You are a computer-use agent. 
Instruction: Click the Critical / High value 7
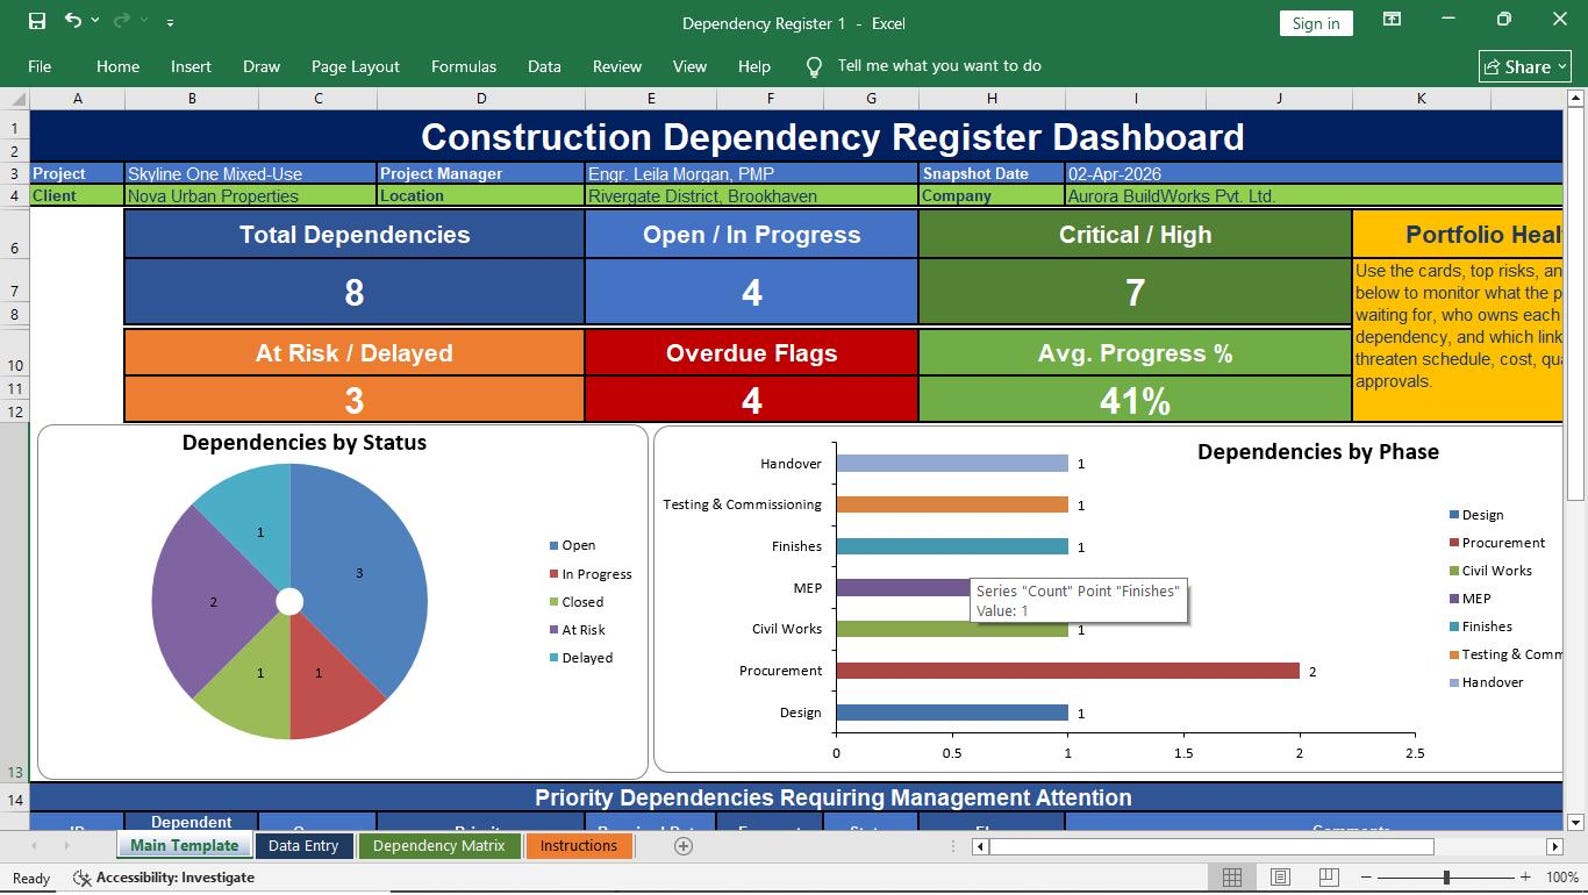point(1135,292)
